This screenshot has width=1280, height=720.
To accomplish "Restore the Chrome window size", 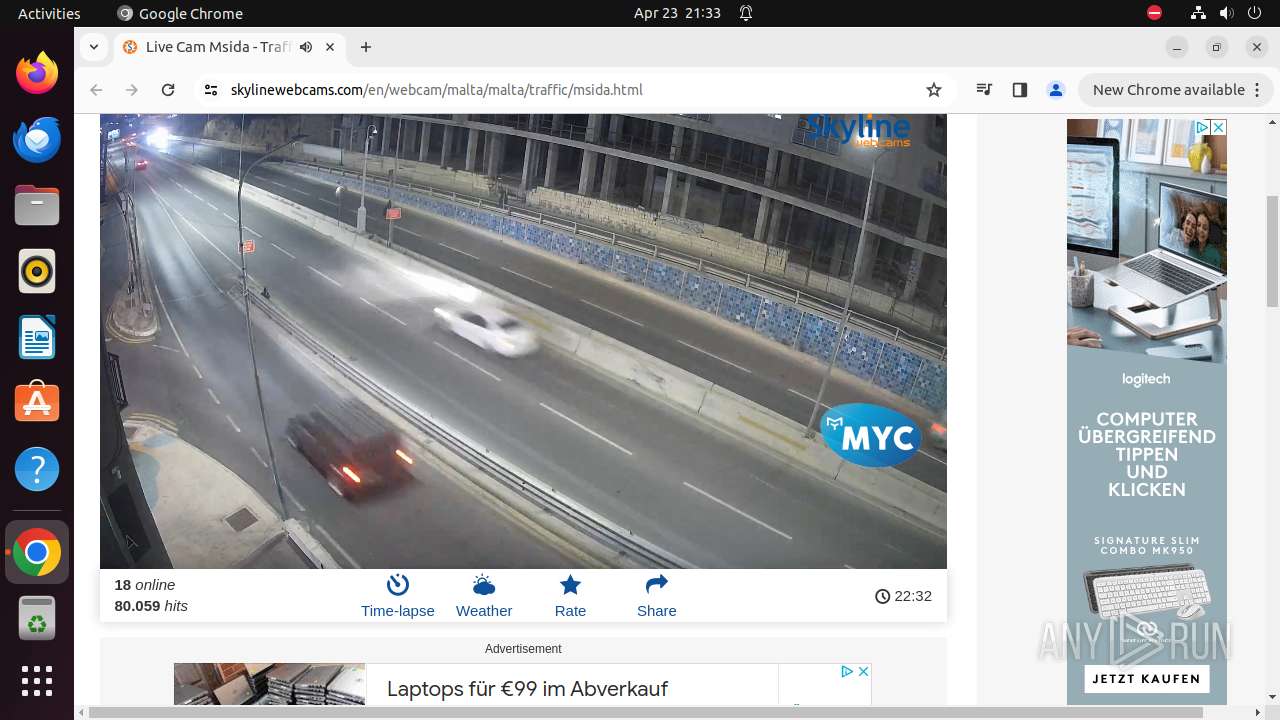I will [1217, 47].
